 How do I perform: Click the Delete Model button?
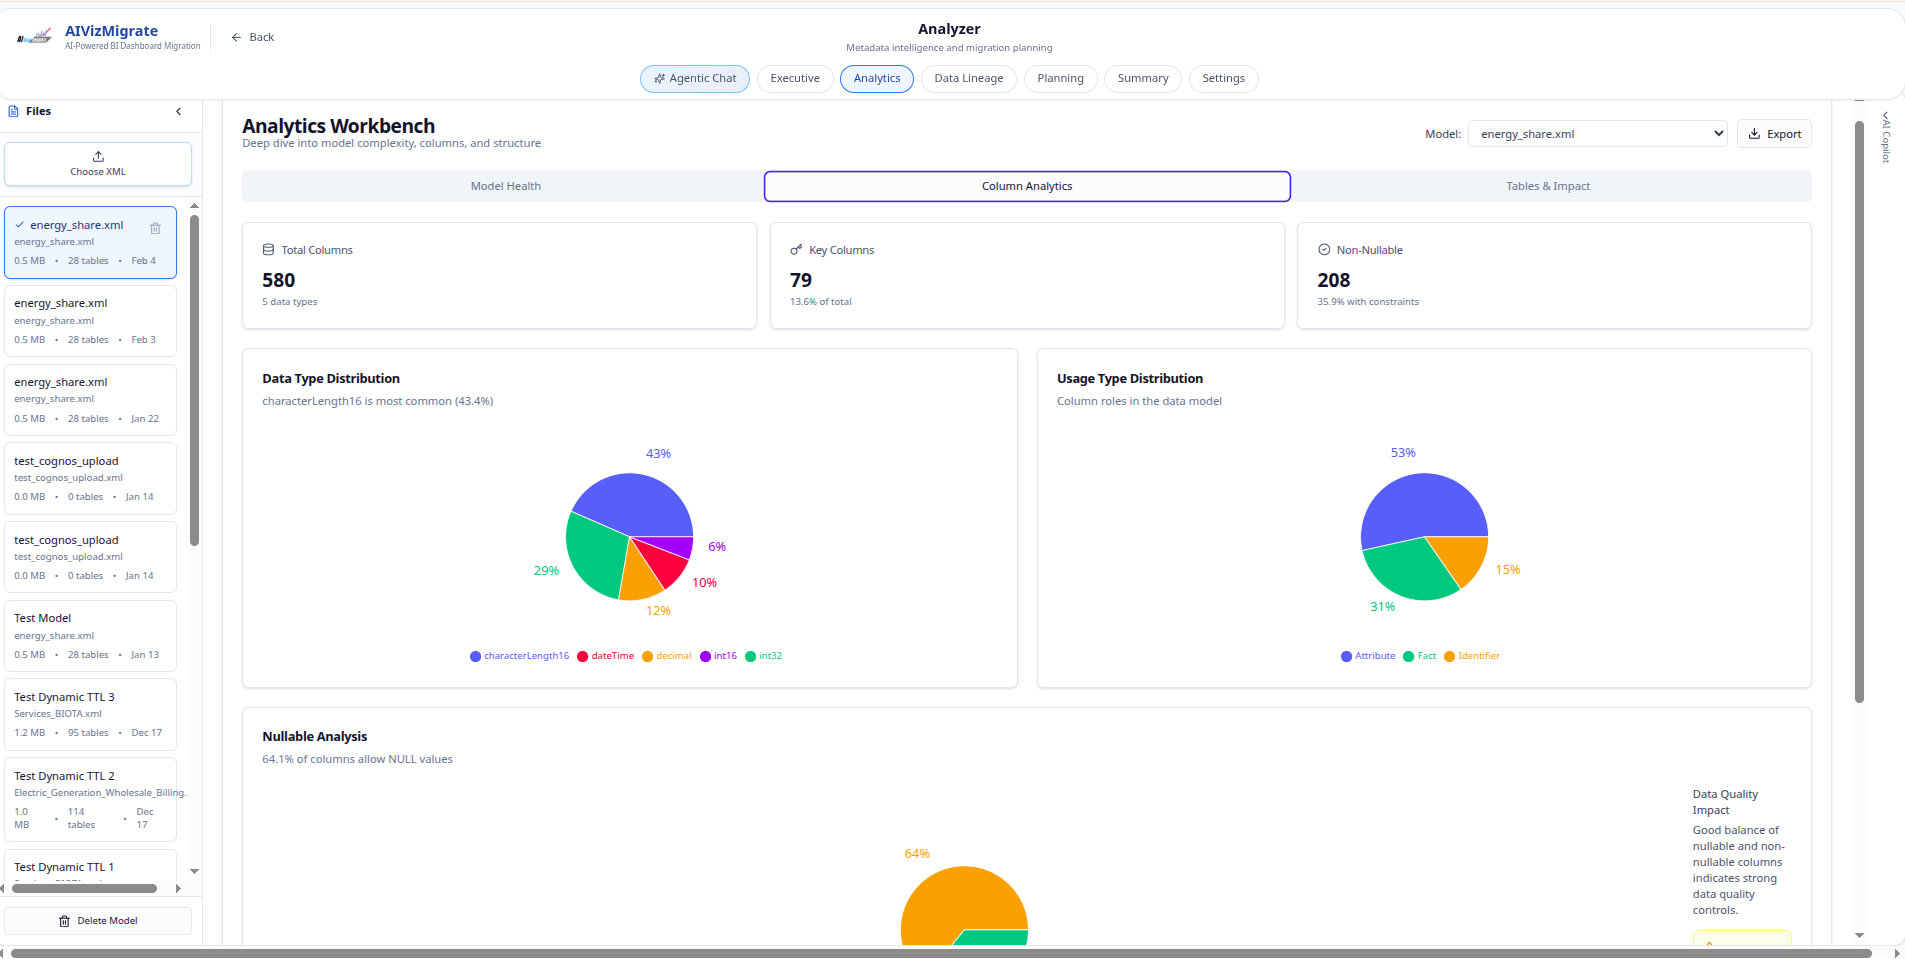[x=98, y=921]
